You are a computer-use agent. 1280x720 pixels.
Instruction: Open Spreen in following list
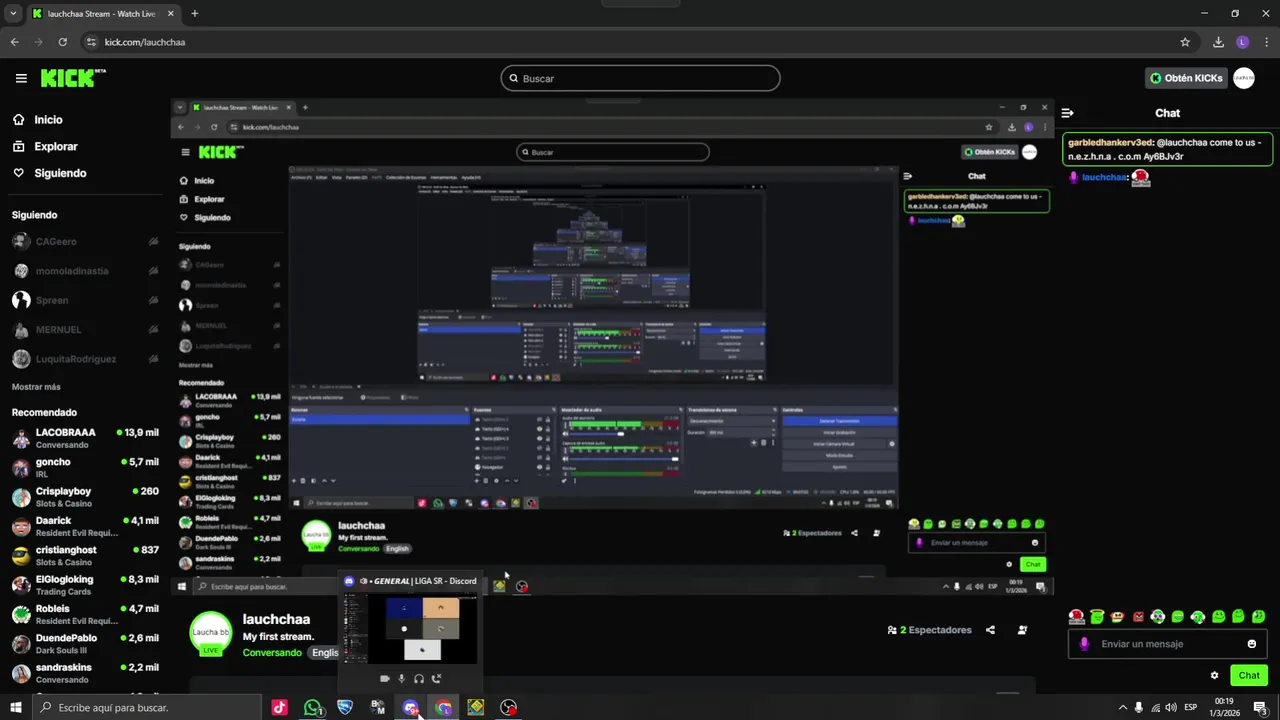85,300
